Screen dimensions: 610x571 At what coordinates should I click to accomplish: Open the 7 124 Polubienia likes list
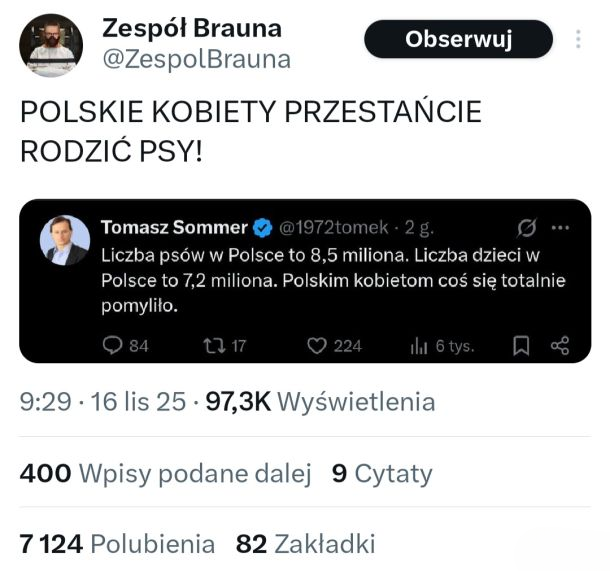(x=117, y=544)
